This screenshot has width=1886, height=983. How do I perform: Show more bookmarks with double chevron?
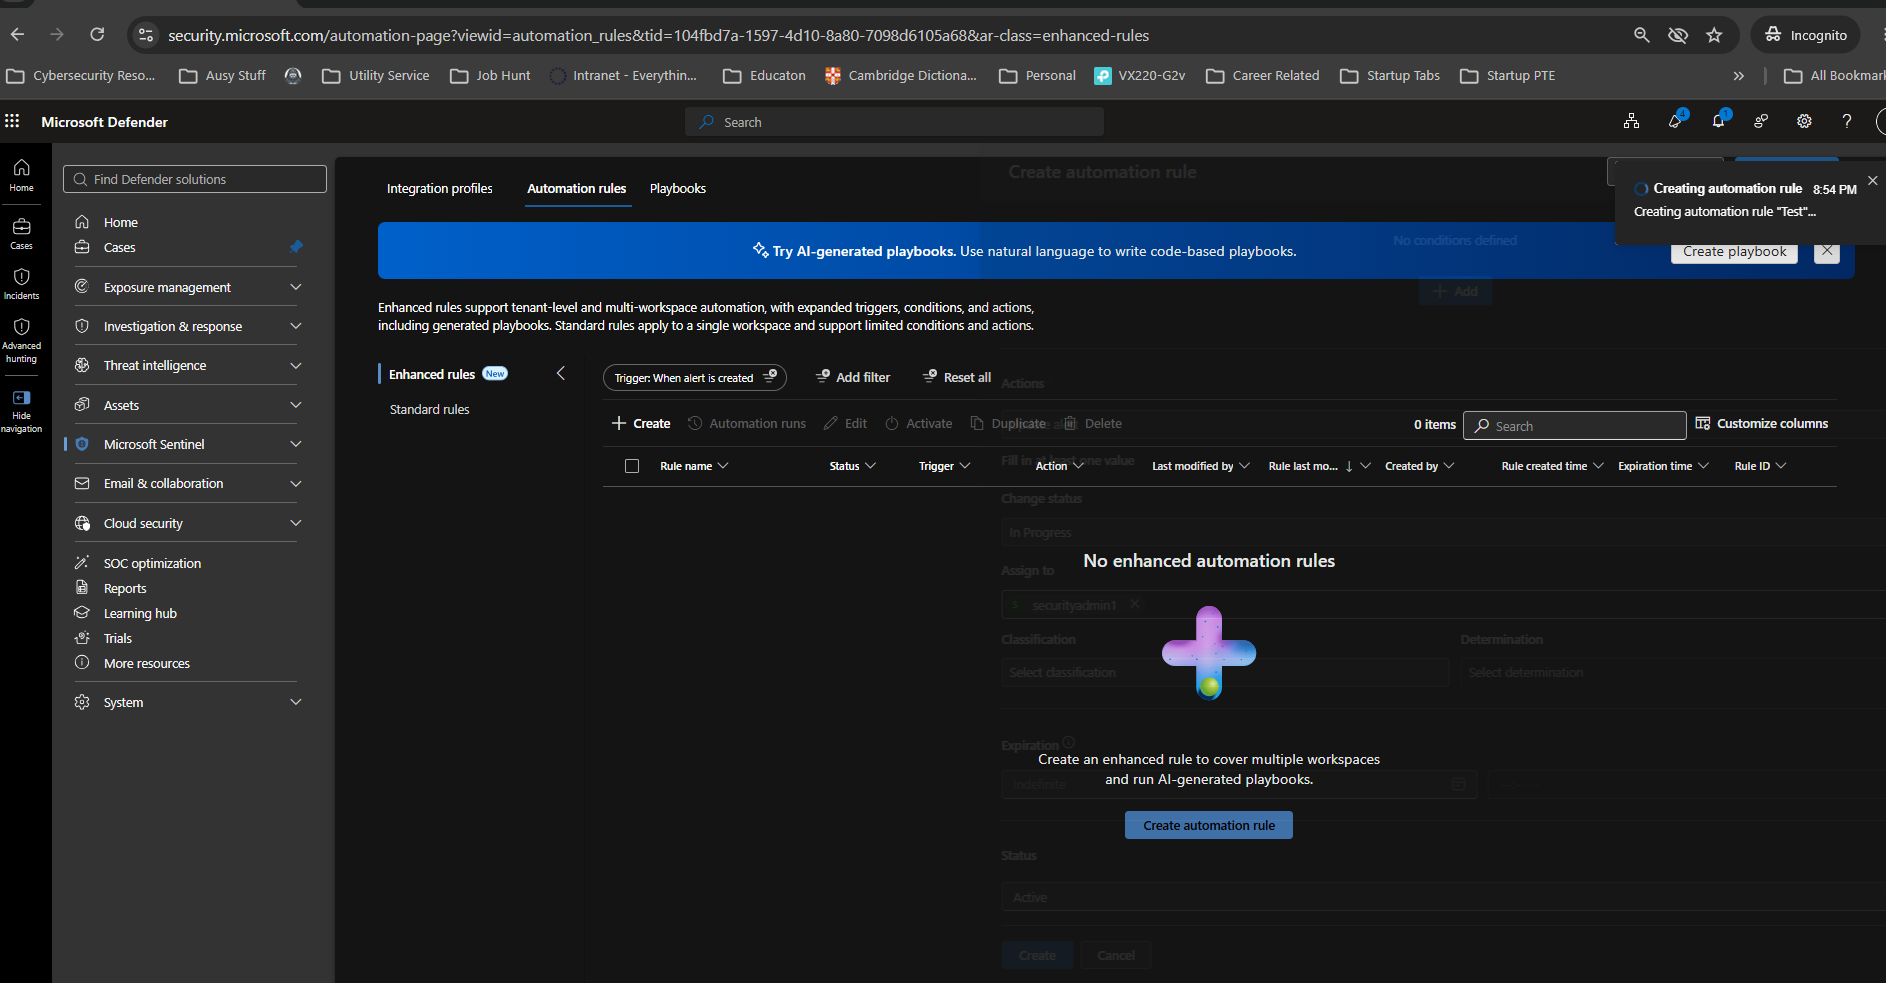1739,75
